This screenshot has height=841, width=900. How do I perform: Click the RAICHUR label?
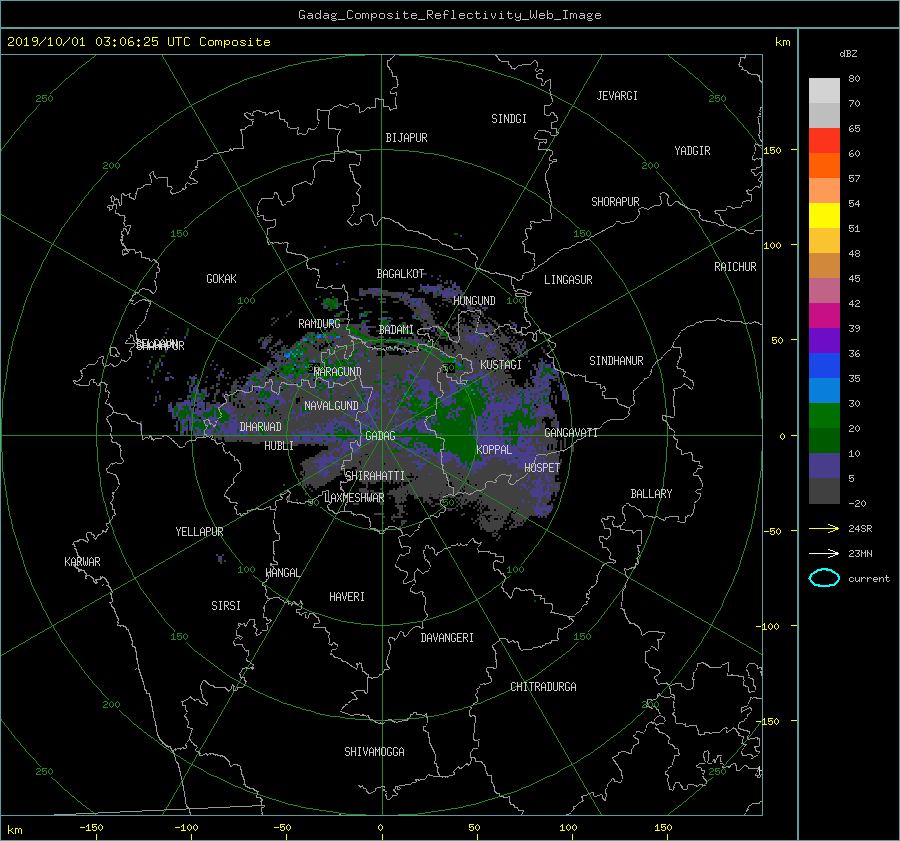tap(735, 267)
